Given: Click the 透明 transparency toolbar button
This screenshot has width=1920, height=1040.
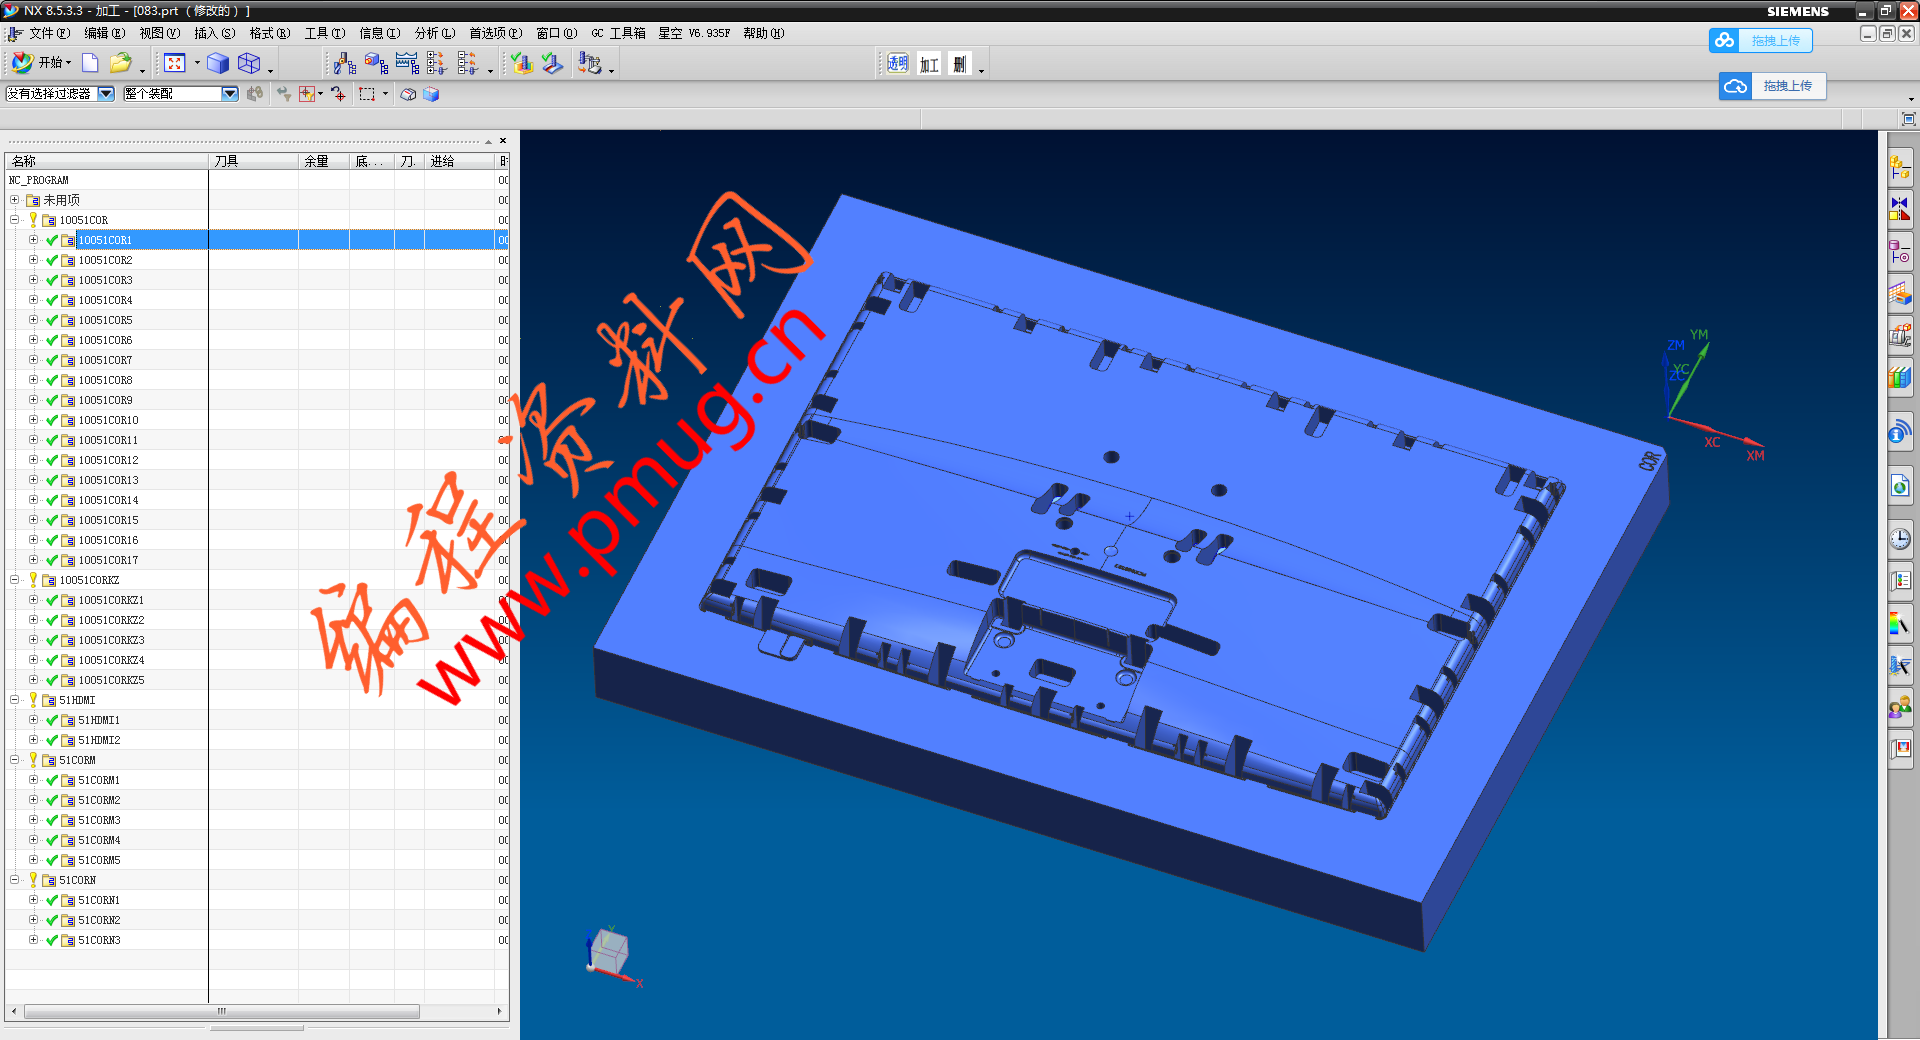Looking at the screenshot, I should (898, 64).
